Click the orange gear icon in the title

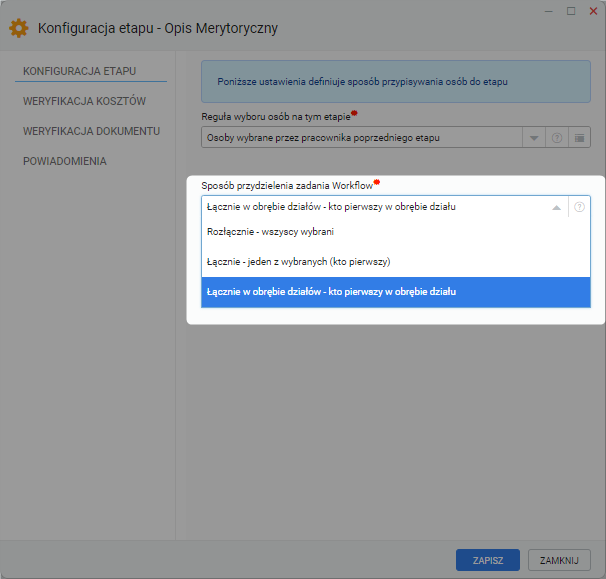(19, 28)
